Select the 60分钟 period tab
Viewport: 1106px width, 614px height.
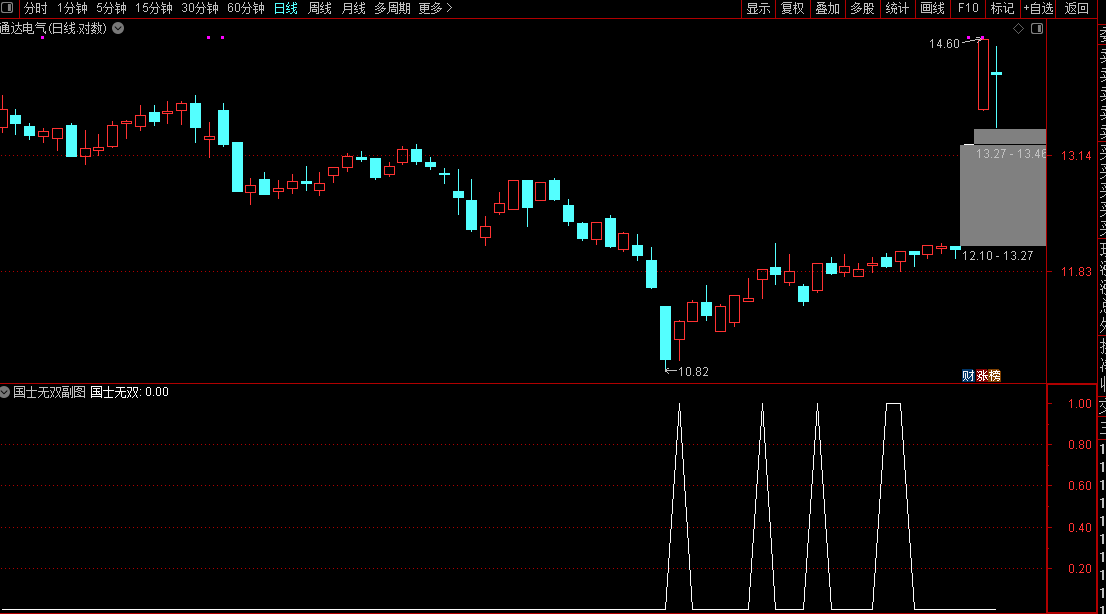click(245, 8)
